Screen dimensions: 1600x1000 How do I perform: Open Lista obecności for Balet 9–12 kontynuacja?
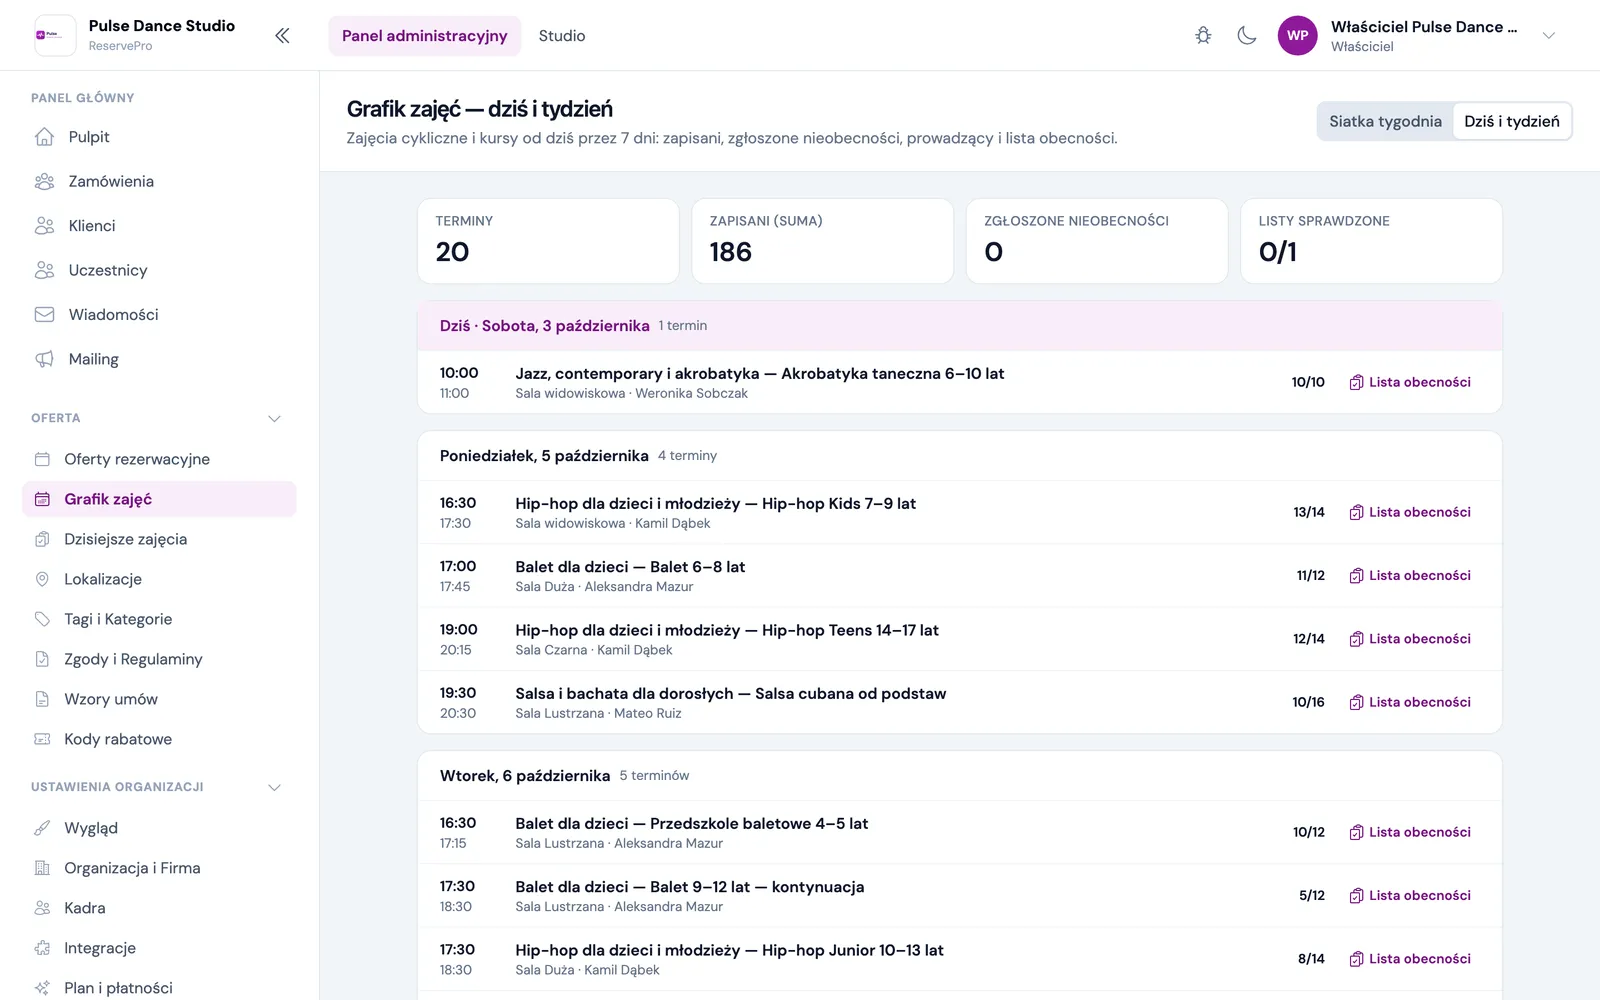pos(1410,895)
